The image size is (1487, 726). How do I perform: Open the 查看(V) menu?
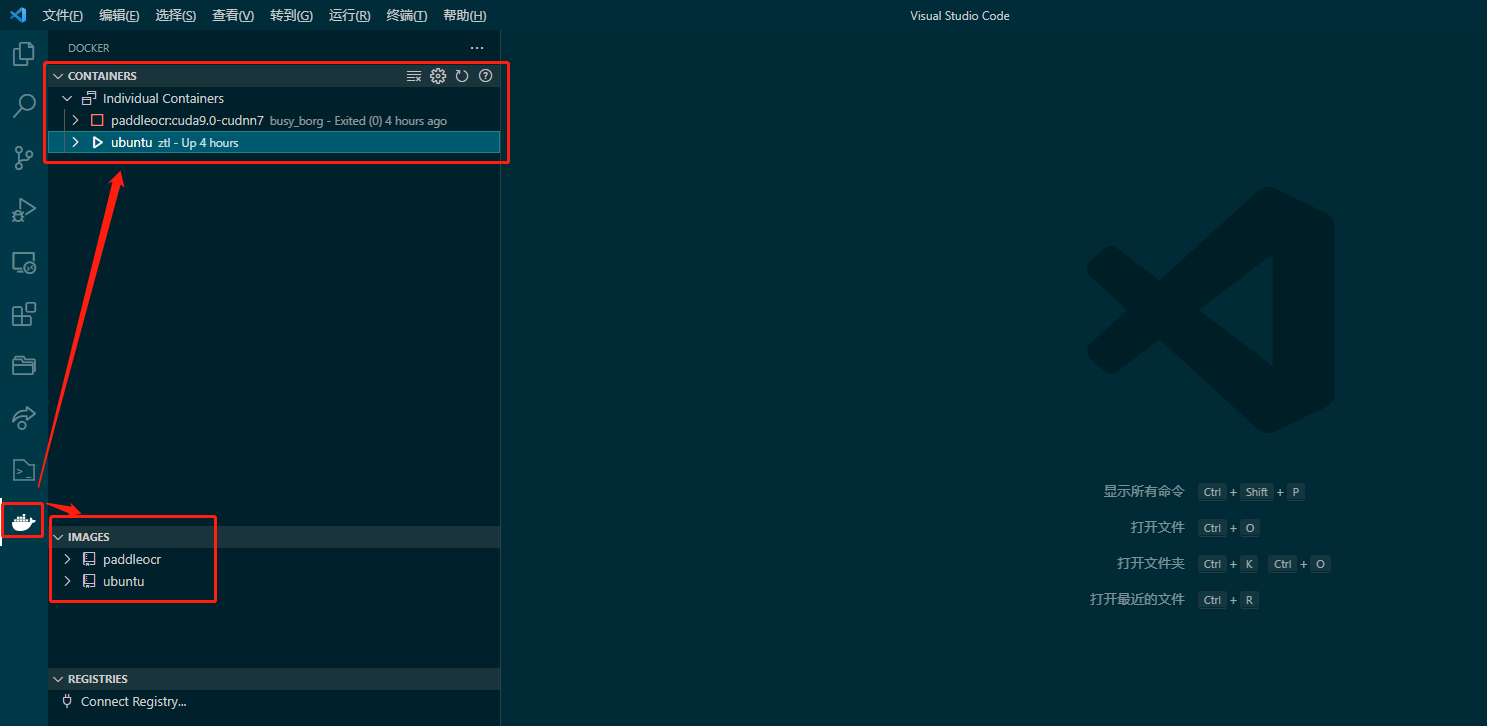coord(232,15)
